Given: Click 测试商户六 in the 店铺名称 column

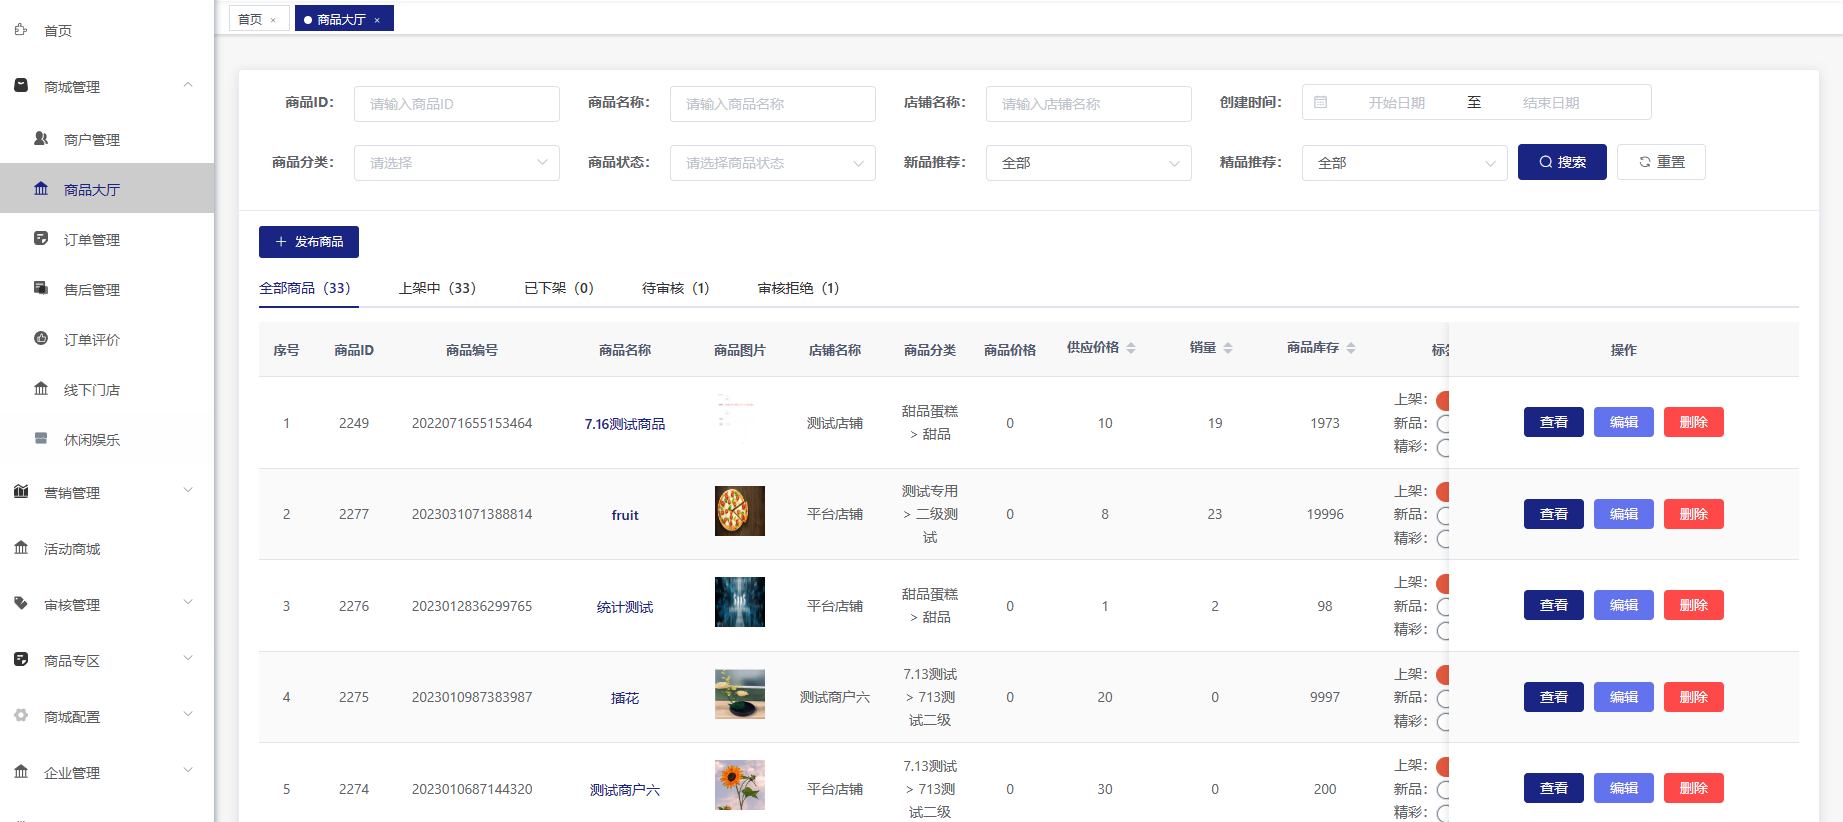Looking at the screenshot, I should [x=835, y=697].
